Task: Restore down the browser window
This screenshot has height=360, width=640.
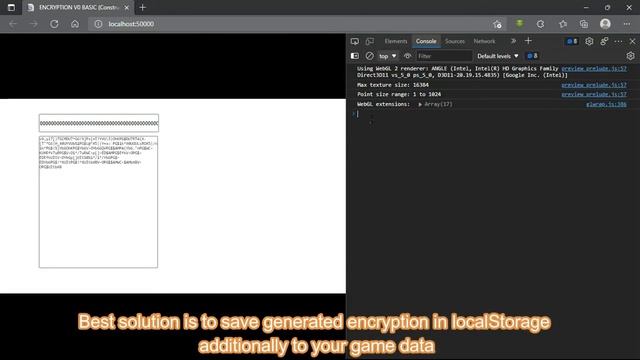Action: point(607,7)
